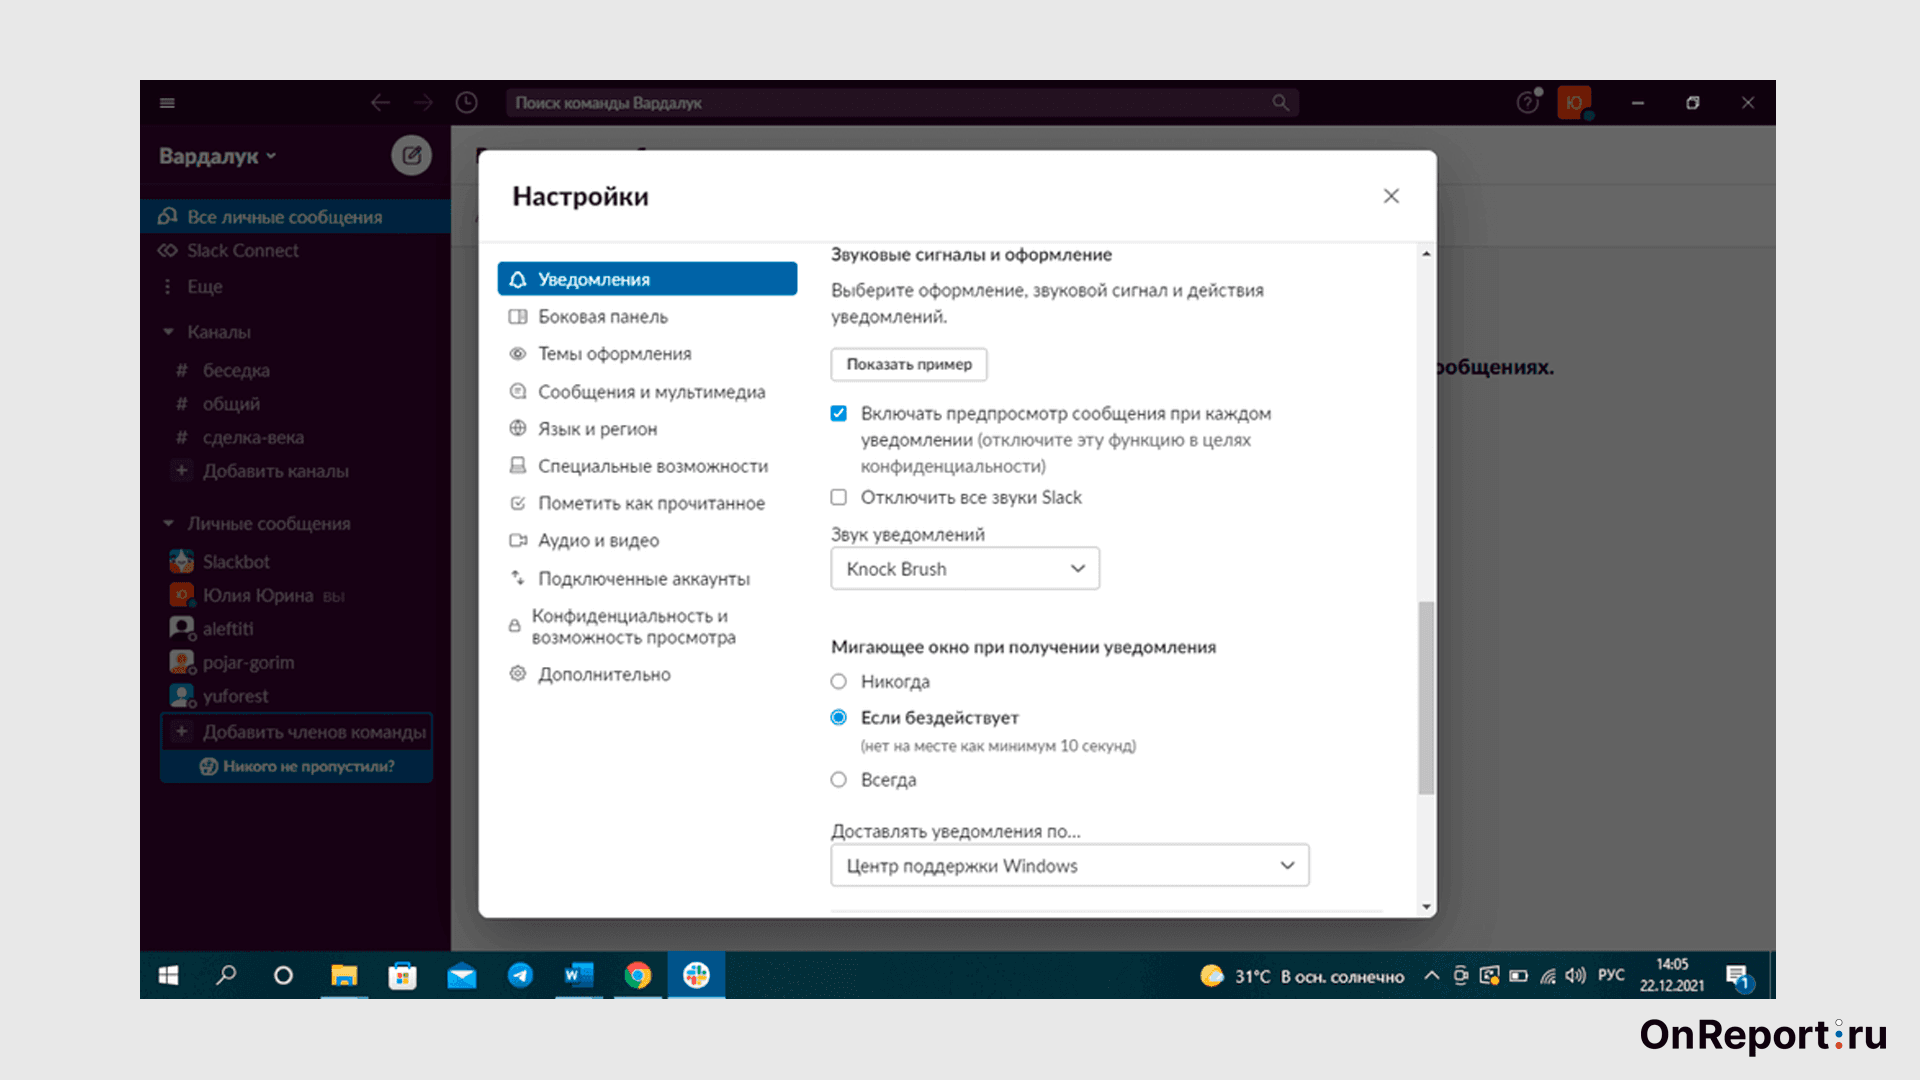Open the history clock icon
This screenshot has height=1080, width=1920.
(x=466, y=103)
